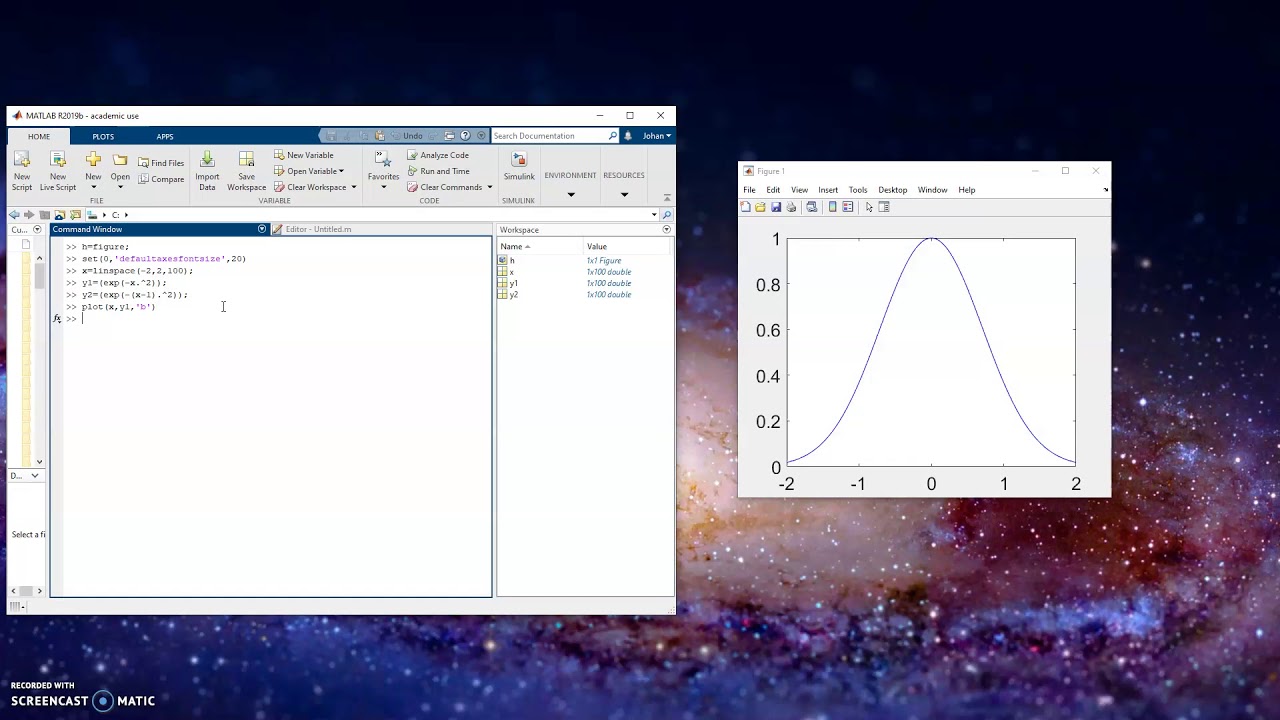Switch to the HOME tab
This screenshot has height=720, width=1280.
coord(39,136)
